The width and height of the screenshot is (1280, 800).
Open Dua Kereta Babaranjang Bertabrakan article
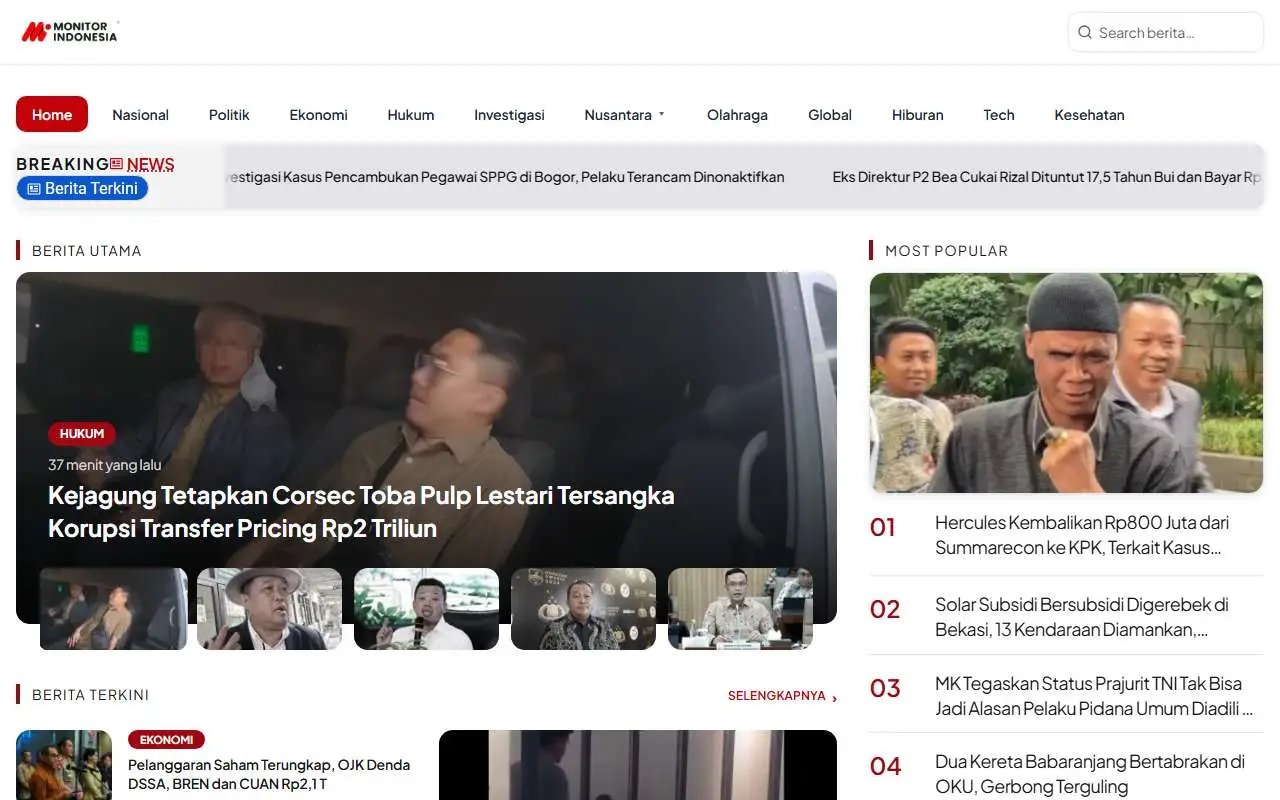(1090, 774)
